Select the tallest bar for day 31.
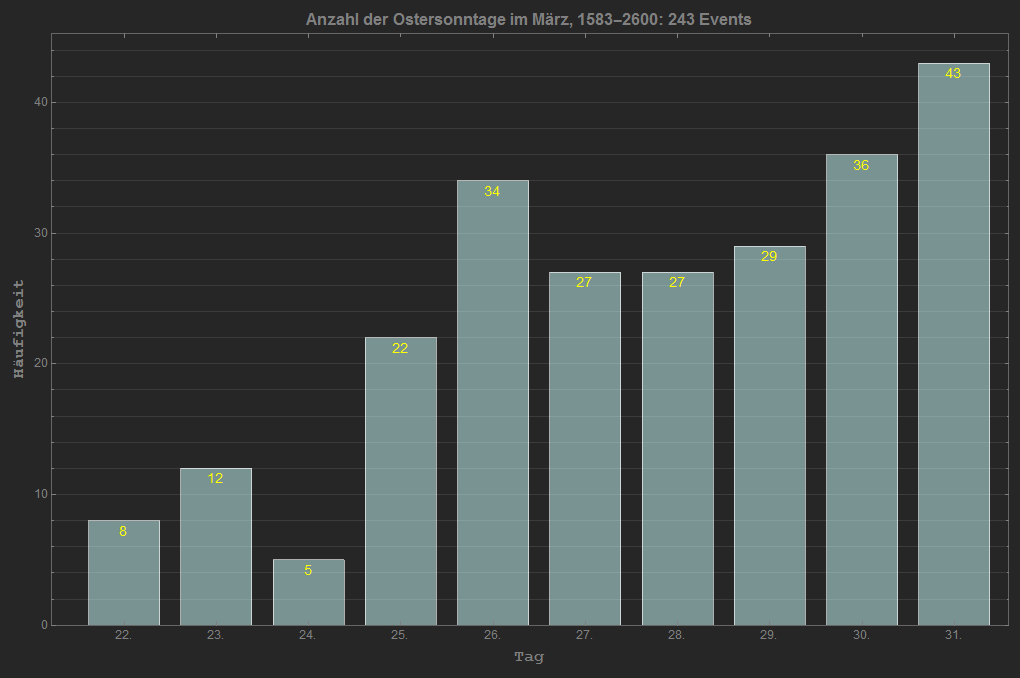The width and height of the screenshot is (1020, 678). click(x=954, y=344)
